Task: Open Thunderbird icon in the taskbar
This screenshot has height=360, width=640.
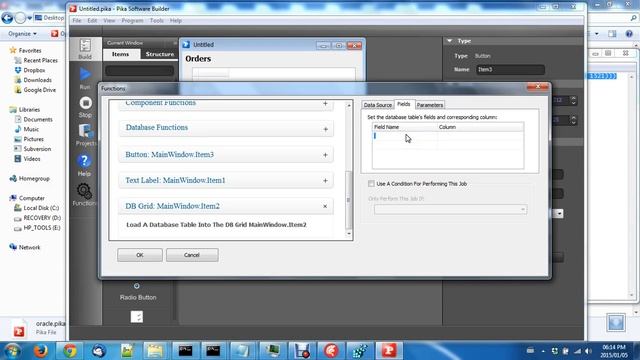Action: click(98, 351)
